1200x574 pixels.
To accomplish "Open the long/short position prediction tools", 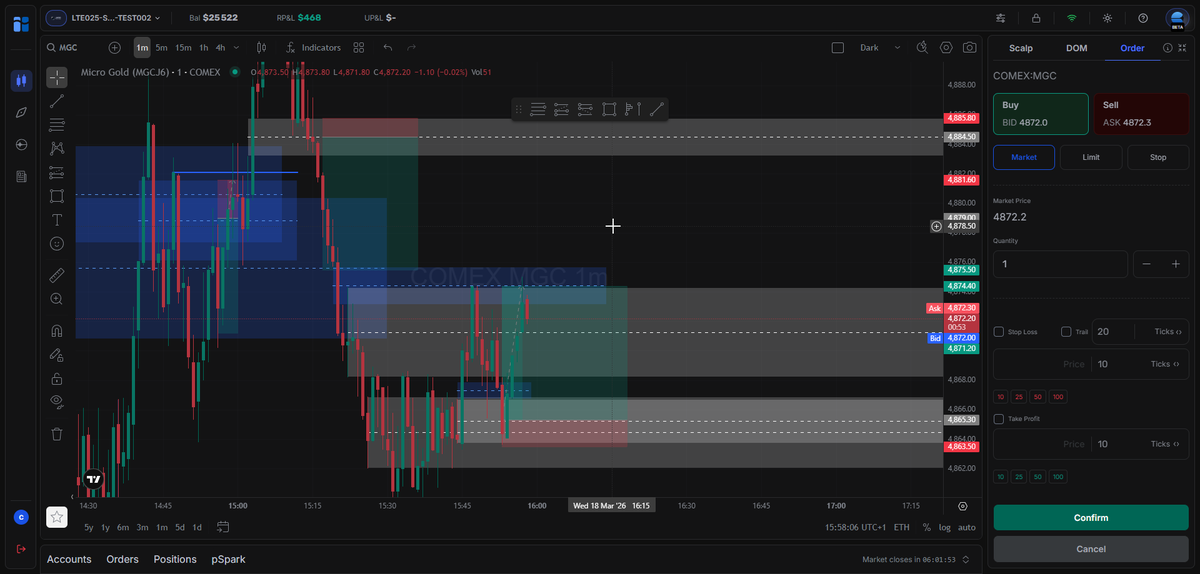I will (x=57, y=172).
